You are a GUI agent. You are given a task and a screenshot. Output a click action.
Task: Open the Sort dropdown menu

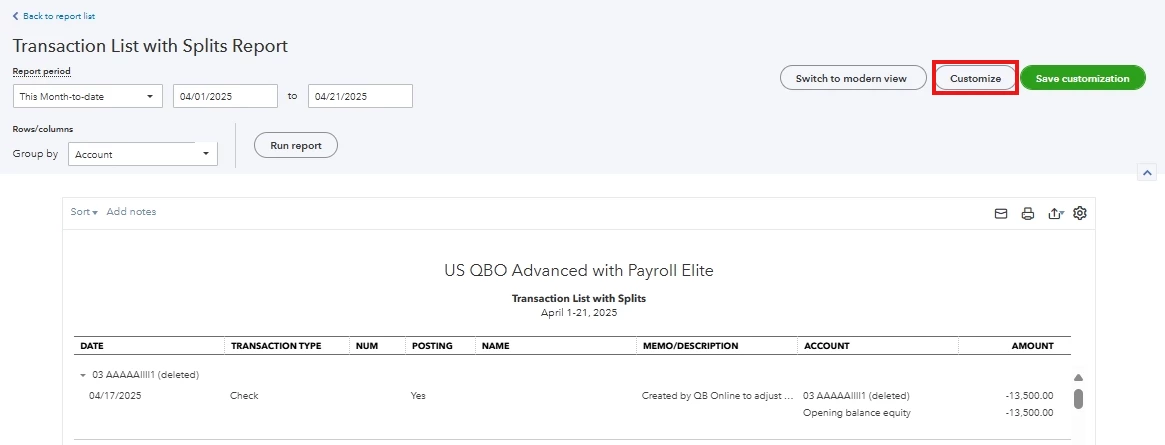click(84, 212)
